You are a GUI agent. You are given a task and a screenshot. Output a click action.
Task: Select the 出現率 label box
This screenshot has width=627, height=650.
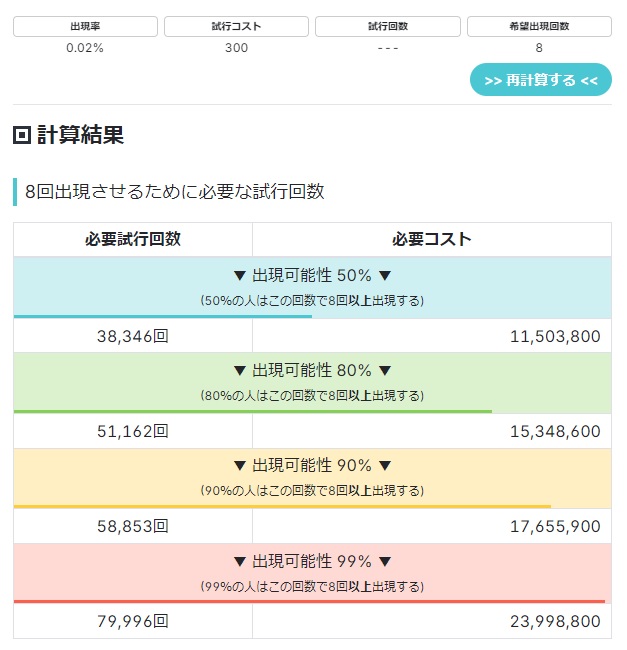point(85,26)
